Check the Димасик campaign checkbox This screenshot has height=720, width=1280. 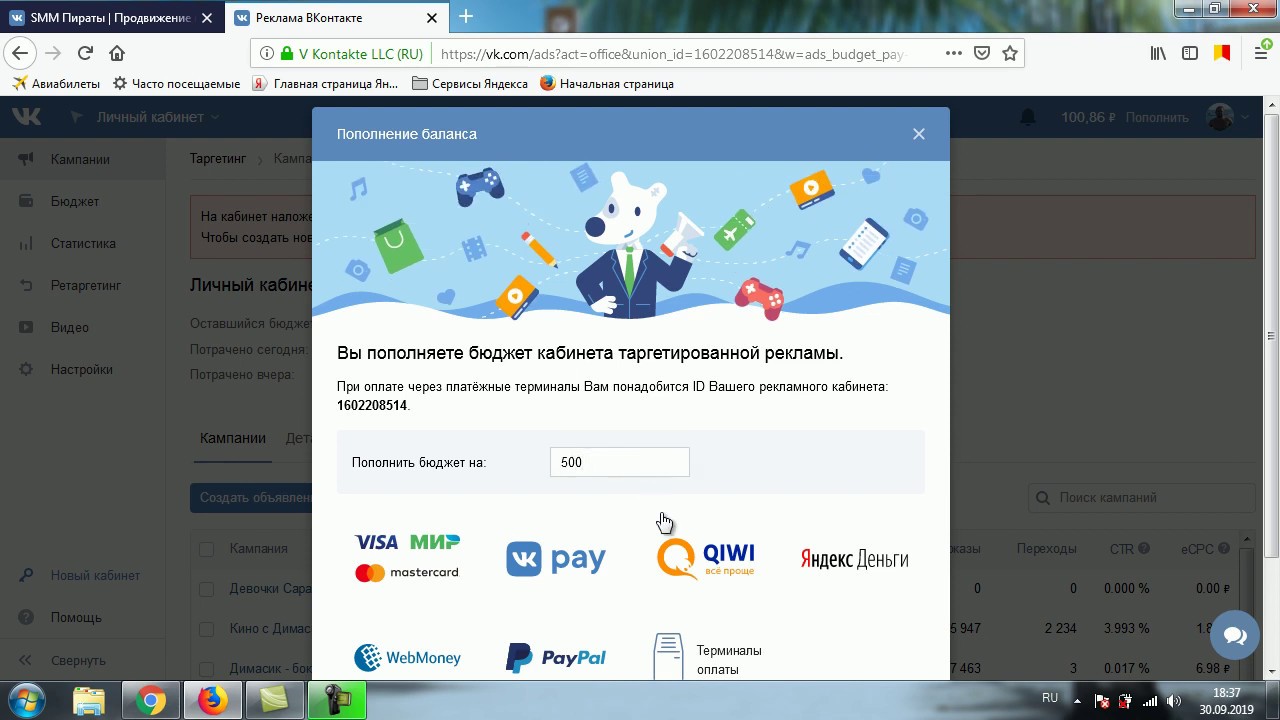[206, 668]
